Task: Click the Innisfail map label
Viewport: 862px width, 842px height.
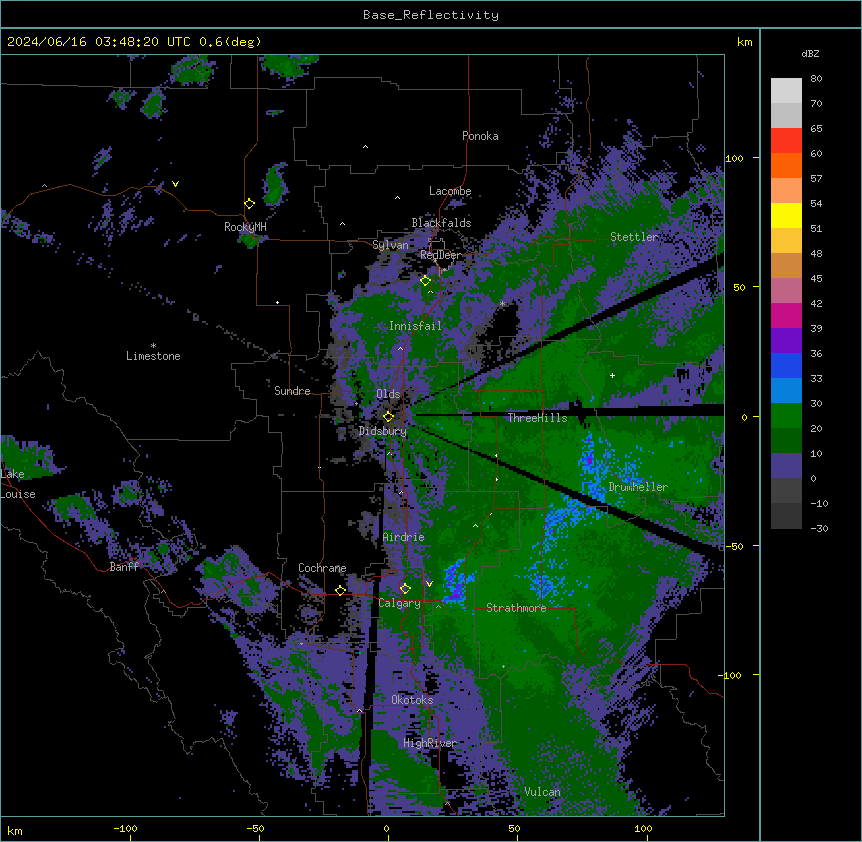Action: 415,326
